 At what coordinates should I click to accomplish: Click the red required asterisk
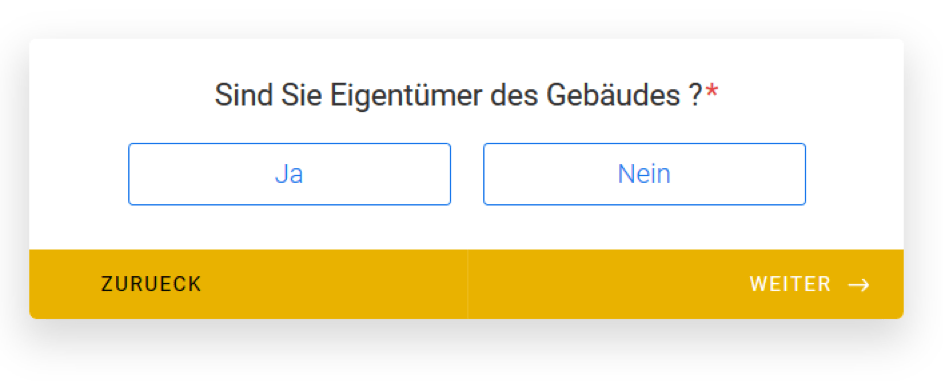click(x=712, y=93)
